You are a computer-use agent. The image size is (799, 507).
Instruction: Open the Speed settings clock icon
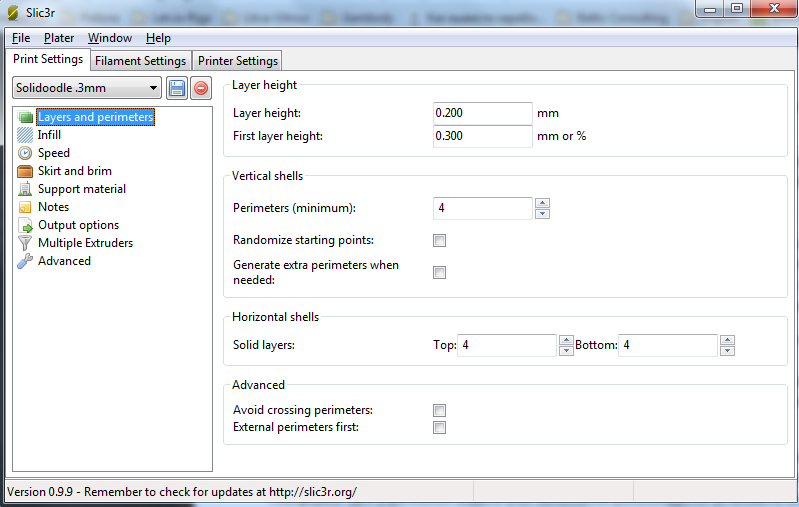[x=25, y=153]
